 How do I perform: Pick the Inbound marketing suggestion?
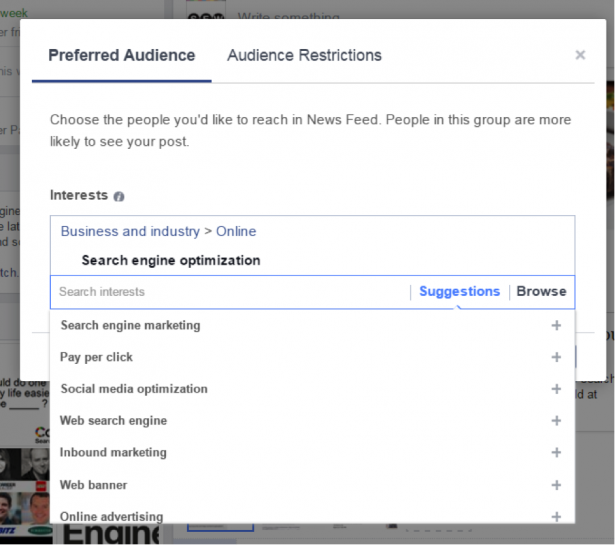113,453
